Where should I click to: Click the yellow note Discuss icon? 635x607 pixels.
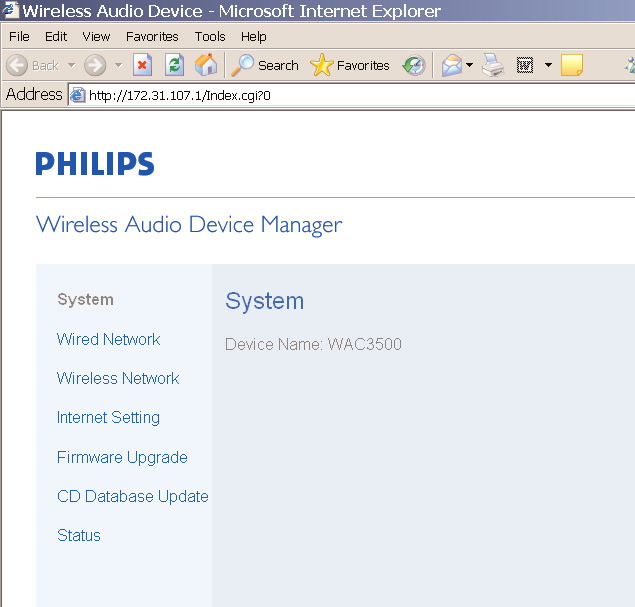tap(572, 65)
